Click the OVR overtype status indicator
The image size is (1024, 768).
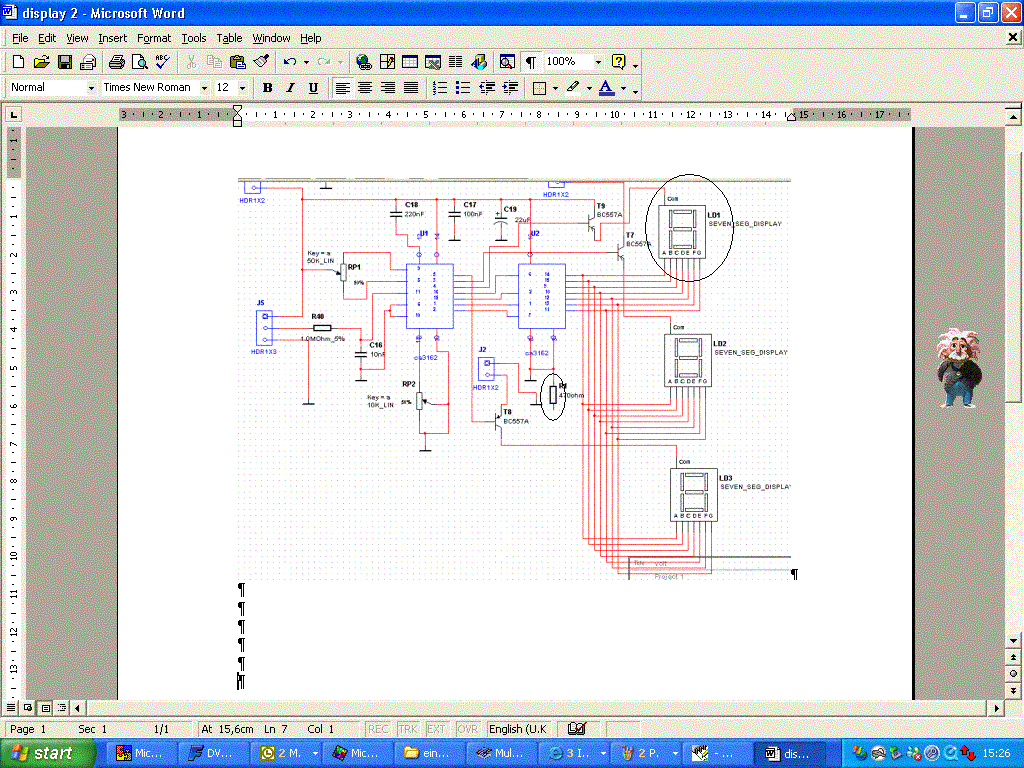coord(468,730)
